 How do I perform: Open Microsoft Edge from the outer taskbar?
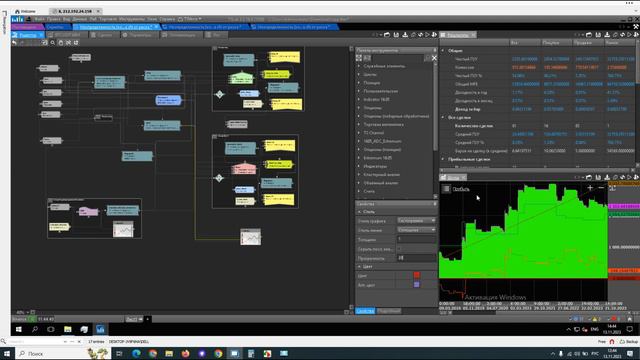coord(136,353)
